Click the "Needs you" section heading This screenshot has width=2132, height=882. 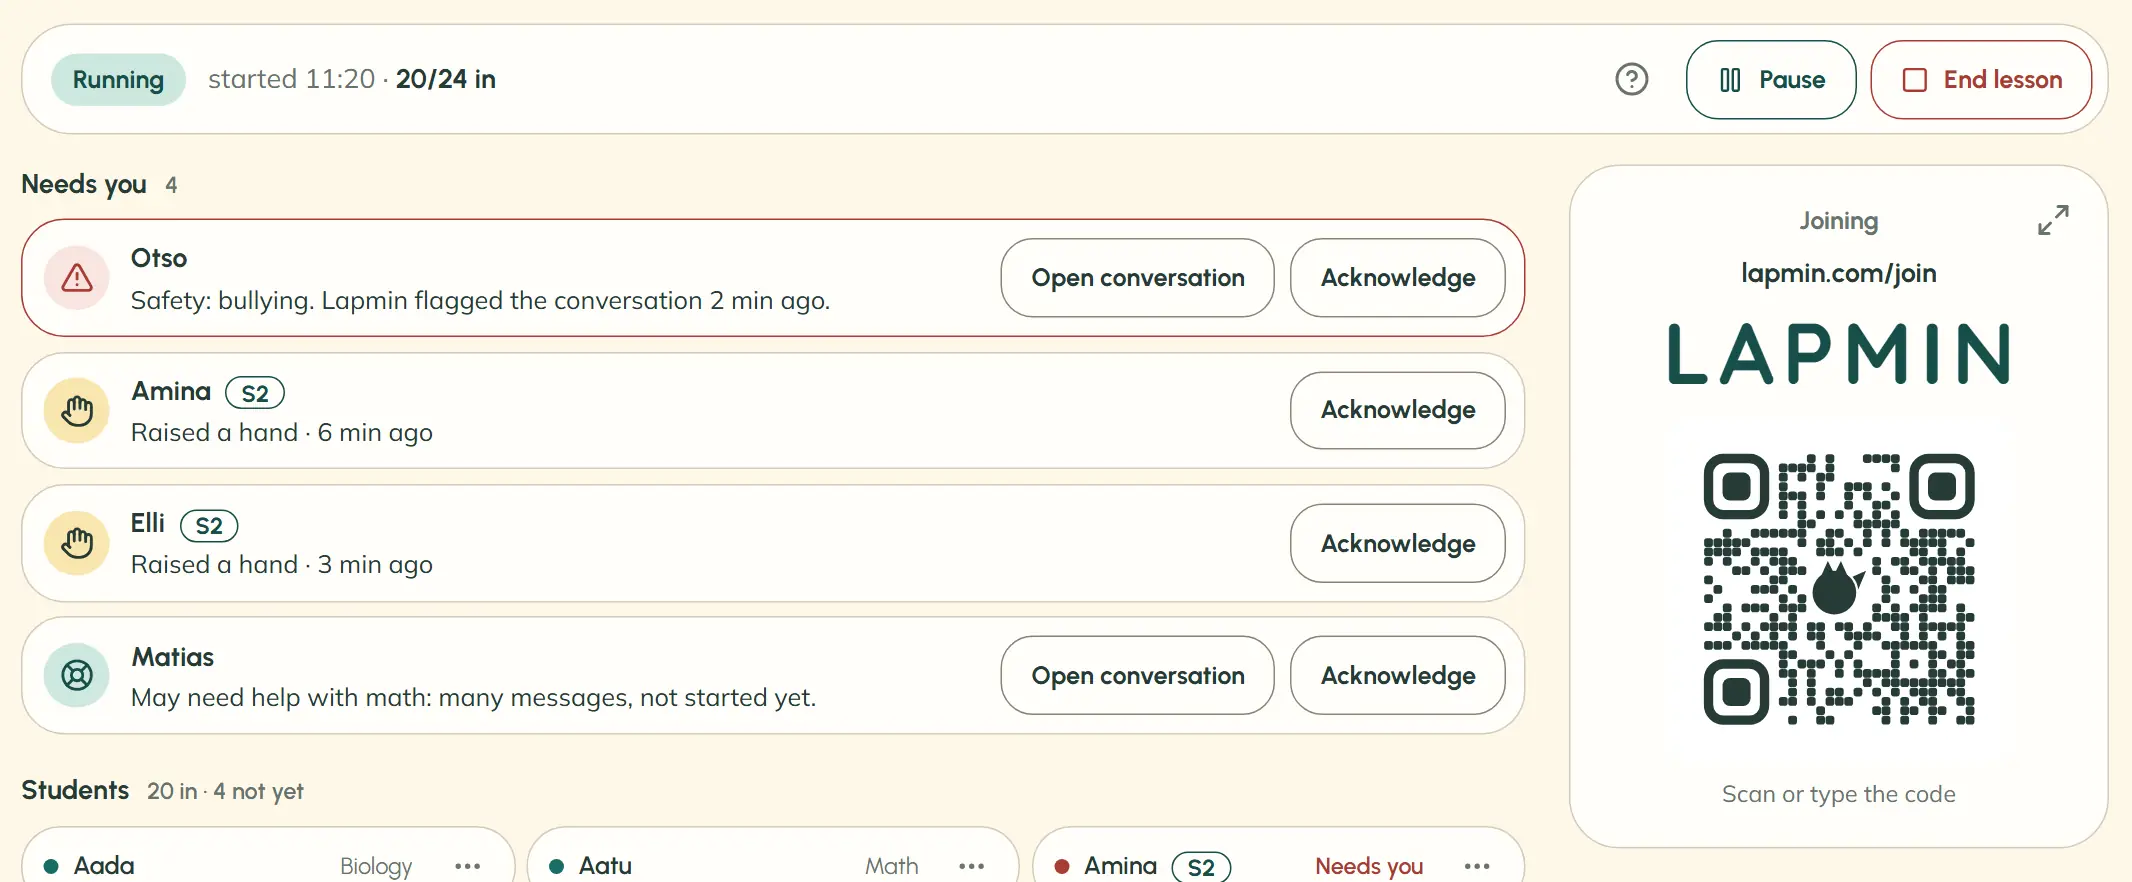pos(84,184)
